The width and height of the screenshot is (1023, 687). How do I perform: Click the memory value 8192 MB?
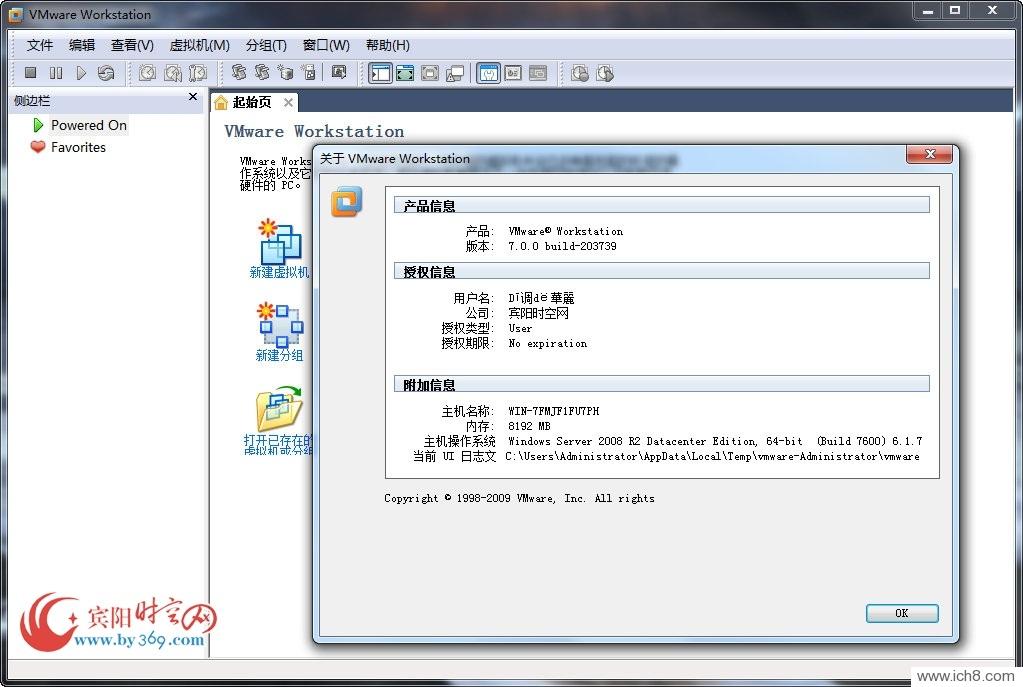tap(529, 426)
